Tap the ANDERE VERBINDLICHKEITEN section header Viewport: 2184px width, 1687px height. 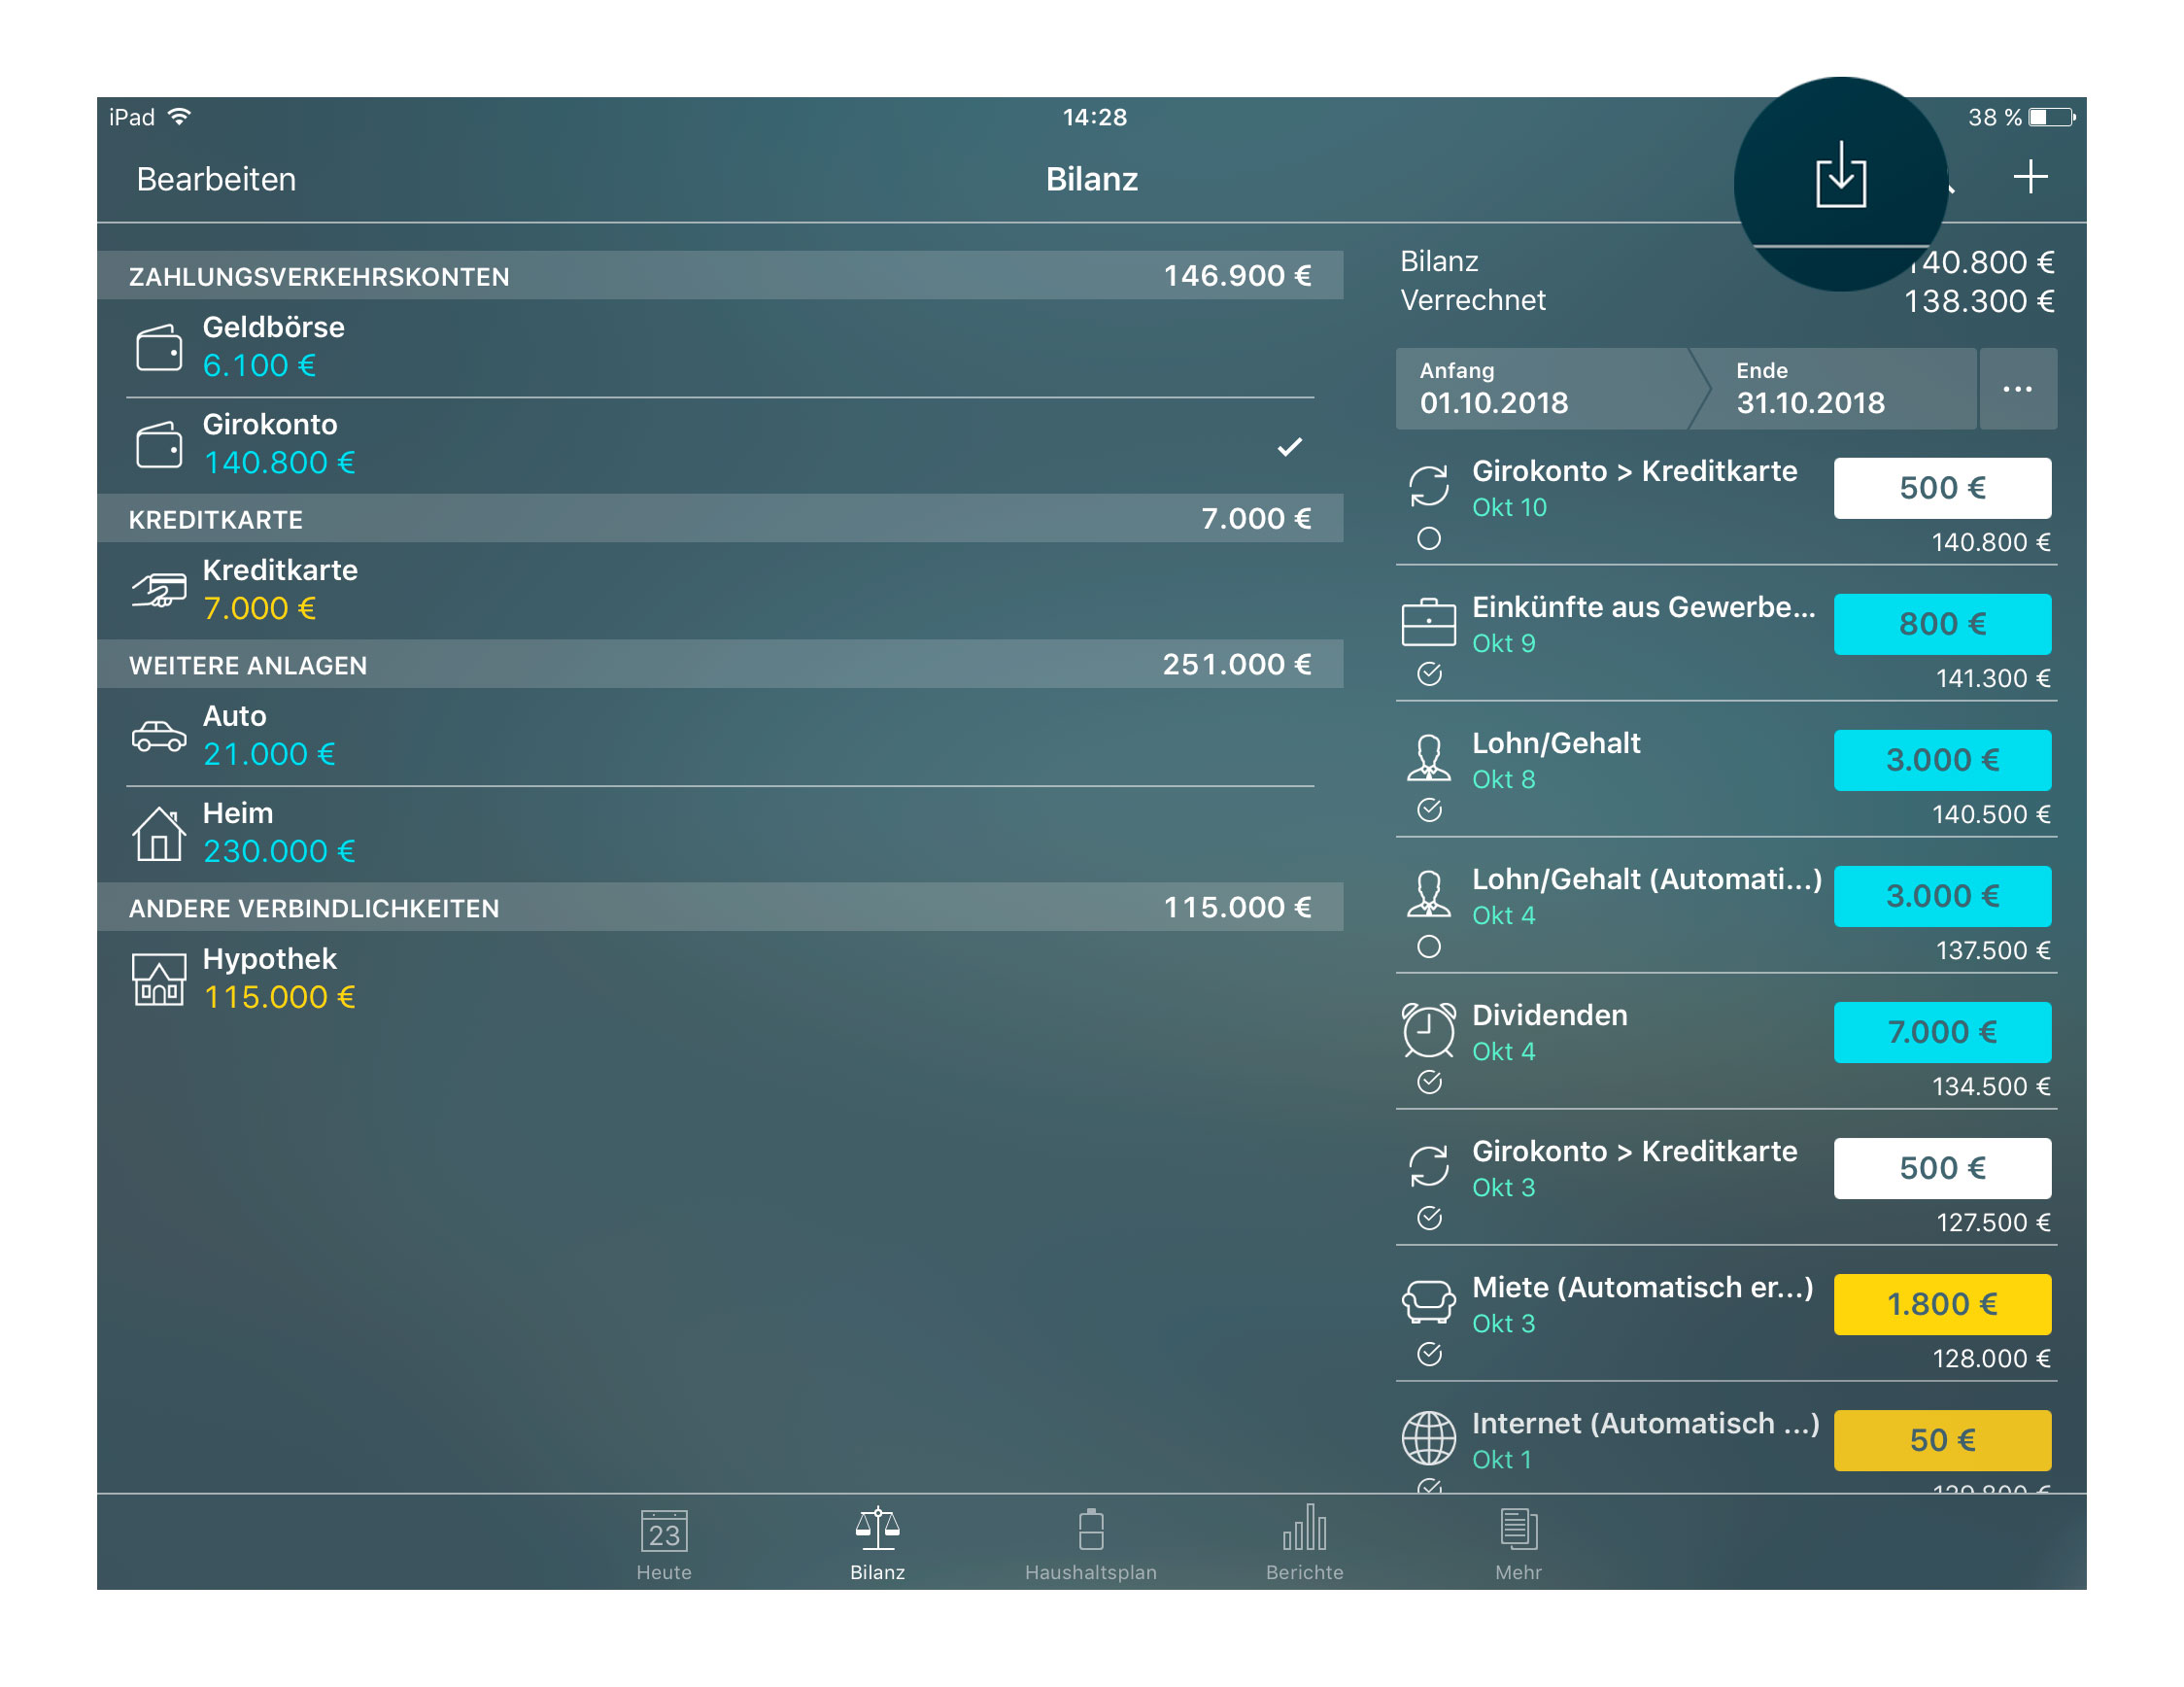tap(720, 907)
